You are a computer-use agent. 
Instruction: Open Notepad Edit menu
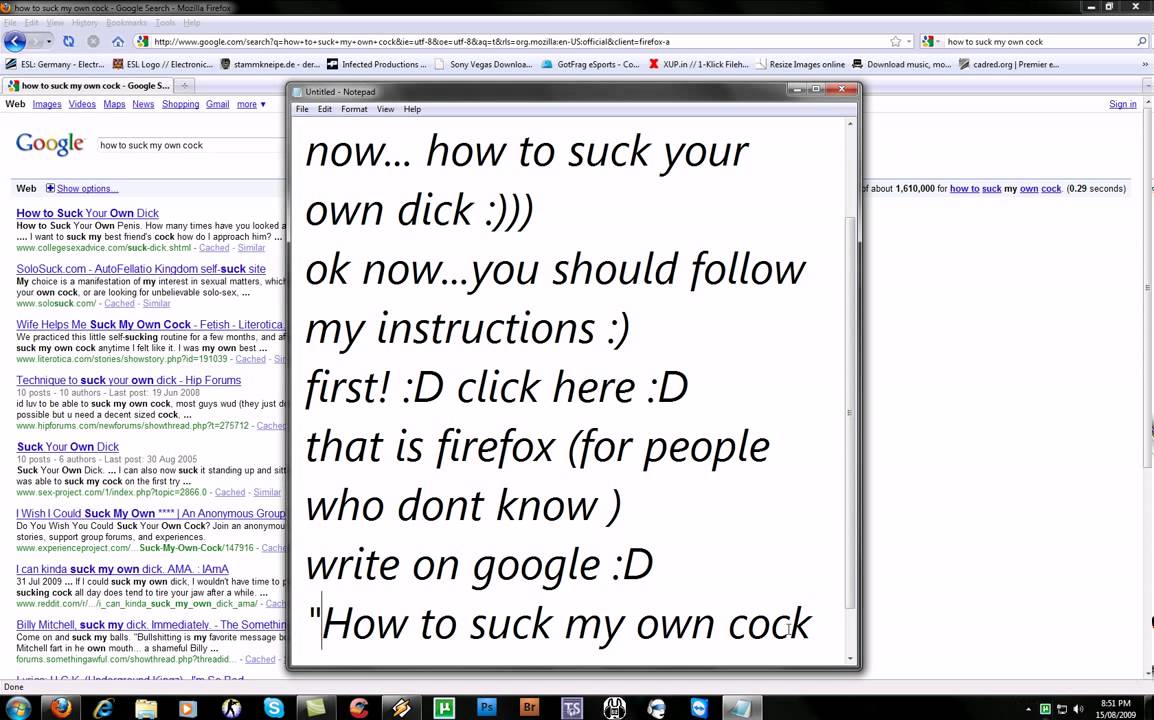click(x=325, y=109)
